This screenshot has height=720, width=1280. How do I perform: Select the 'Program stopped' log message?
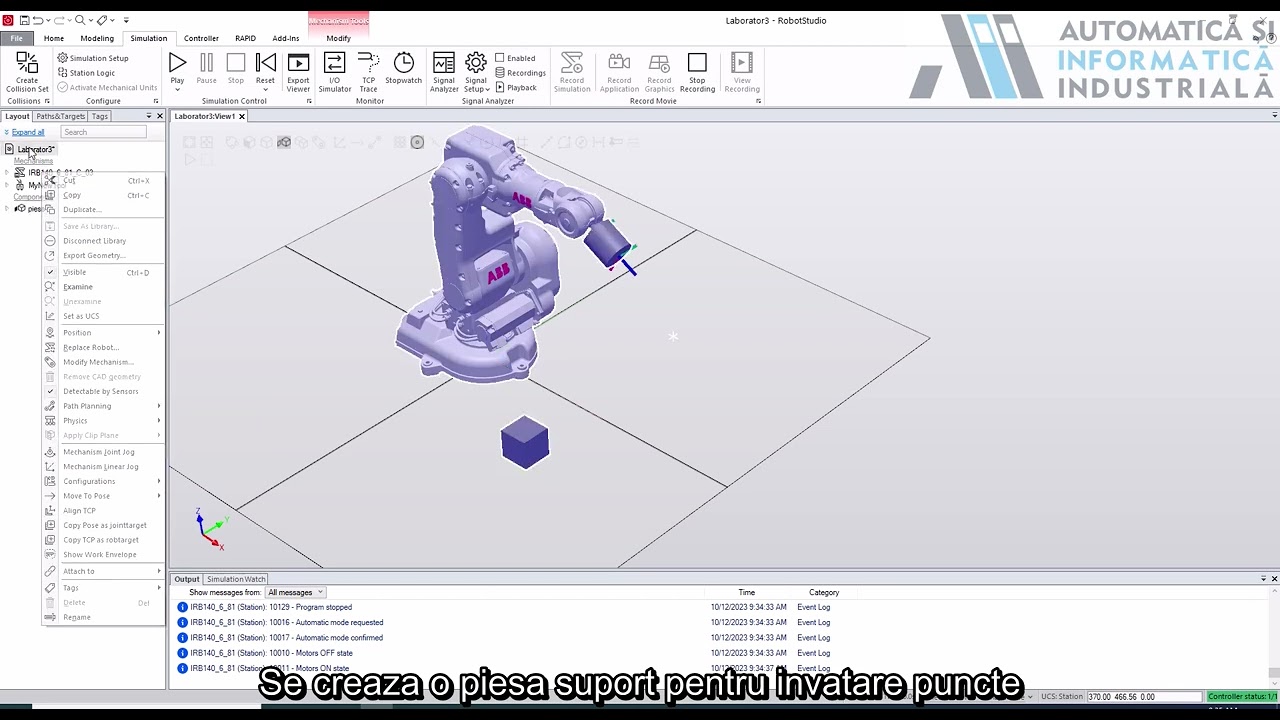click(271, 607)
